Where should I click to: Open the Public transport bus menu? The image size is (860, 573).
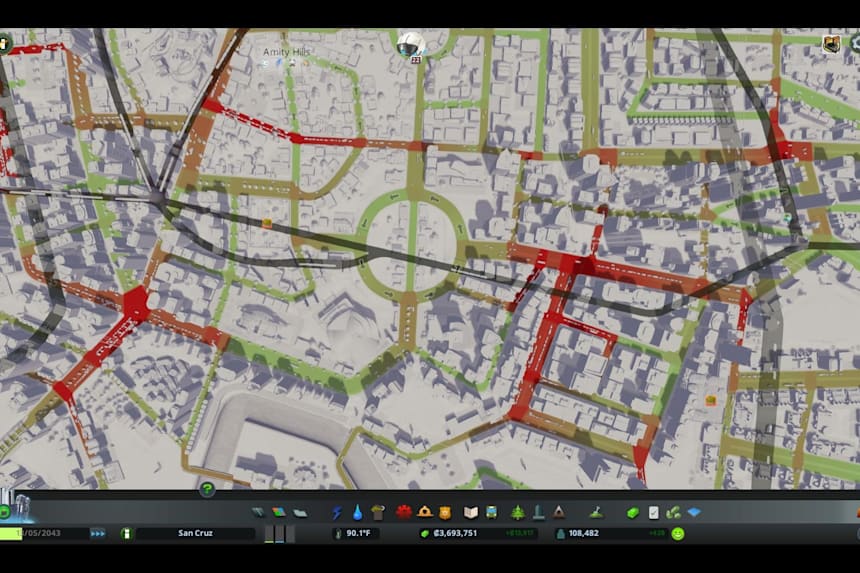point(491,512)
